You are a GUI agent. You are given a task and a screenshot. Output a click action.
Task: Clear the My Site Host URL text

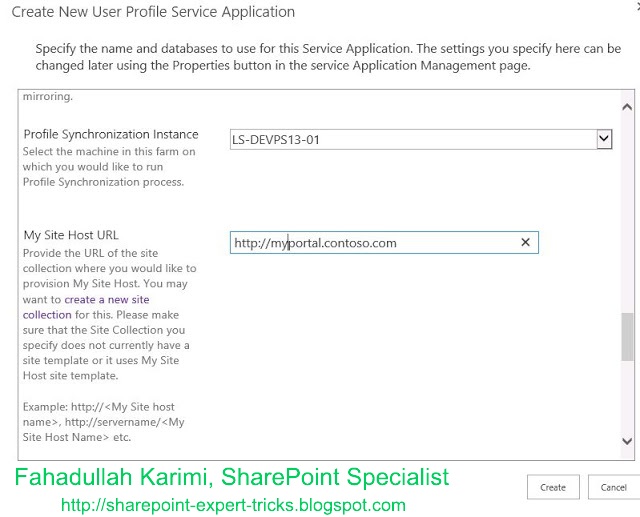[525, 242]
